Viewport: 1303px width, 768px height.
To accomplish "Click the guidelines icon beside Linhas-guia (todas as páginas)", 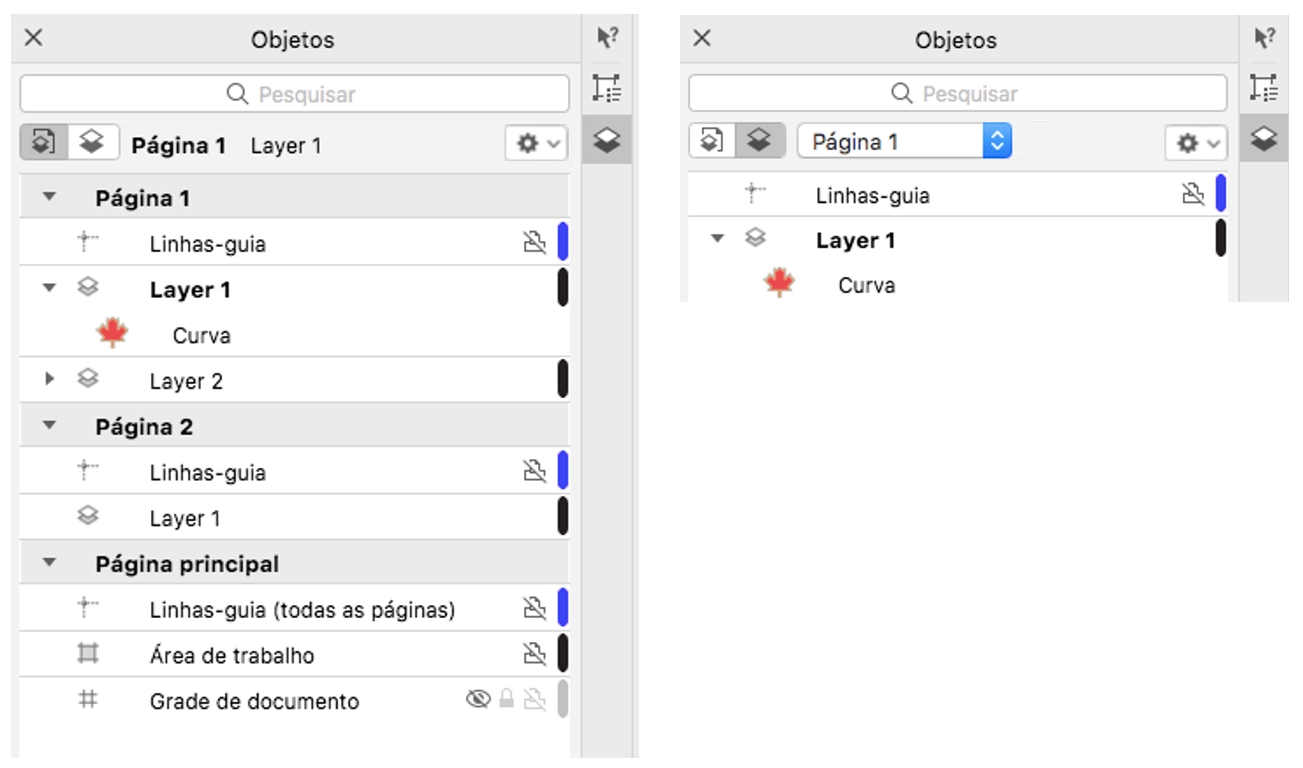I will [x=88, y=606].
